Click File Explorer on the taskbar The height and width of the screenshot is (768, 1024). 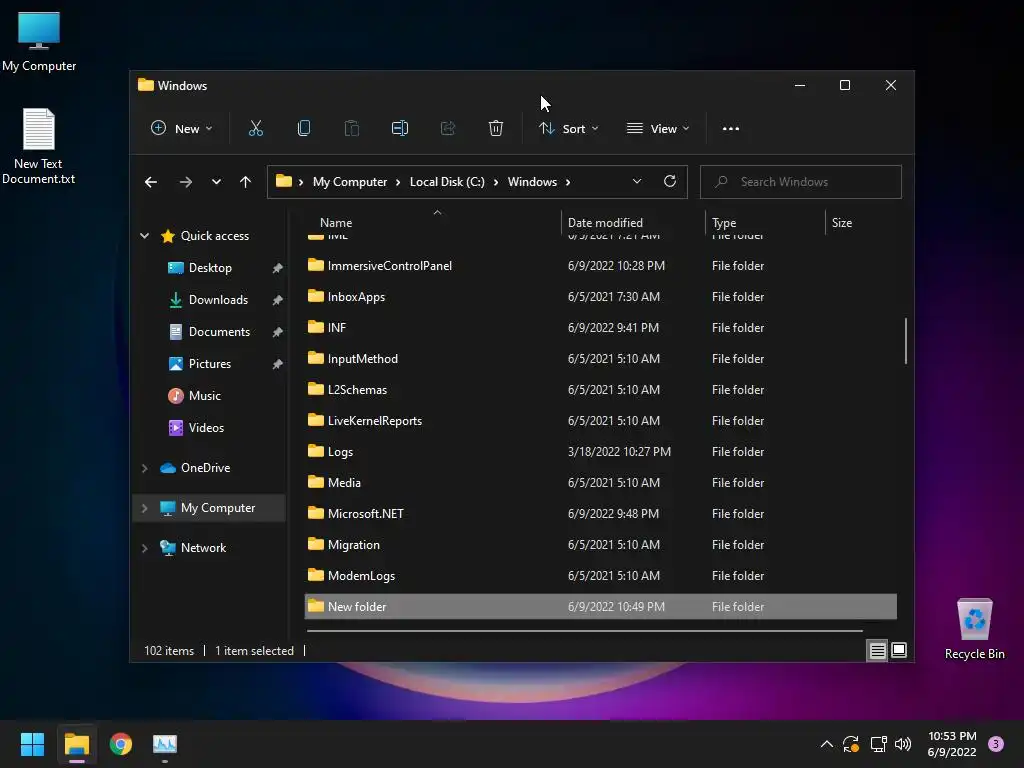(76, 744)
